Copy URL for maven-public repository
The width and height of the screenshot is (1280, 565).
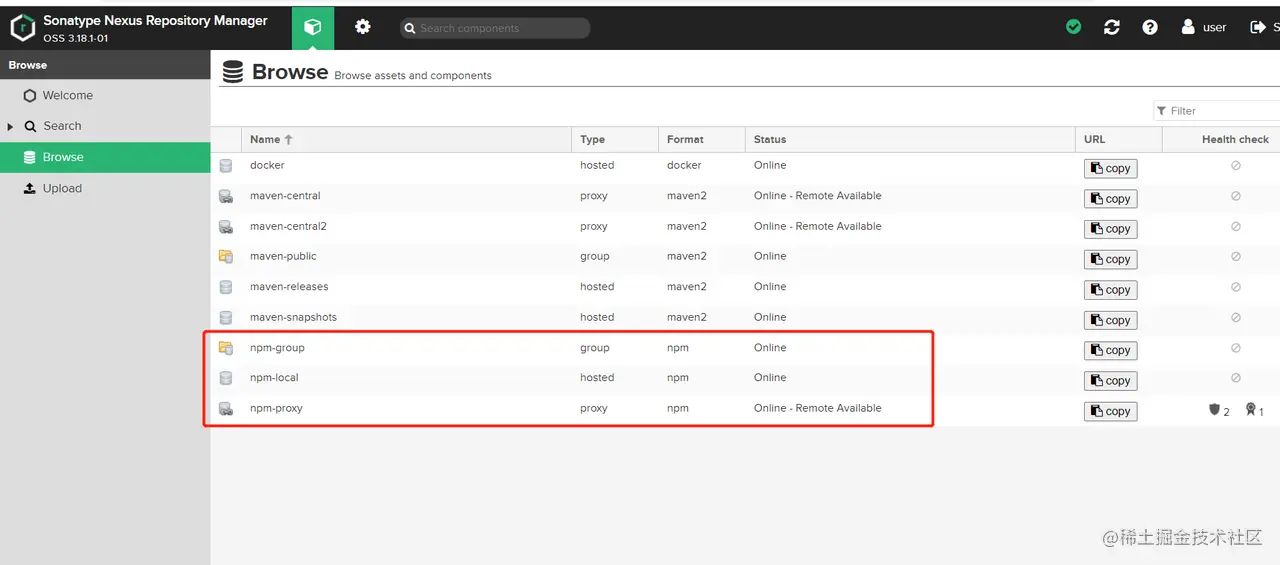click(1110, 259)
